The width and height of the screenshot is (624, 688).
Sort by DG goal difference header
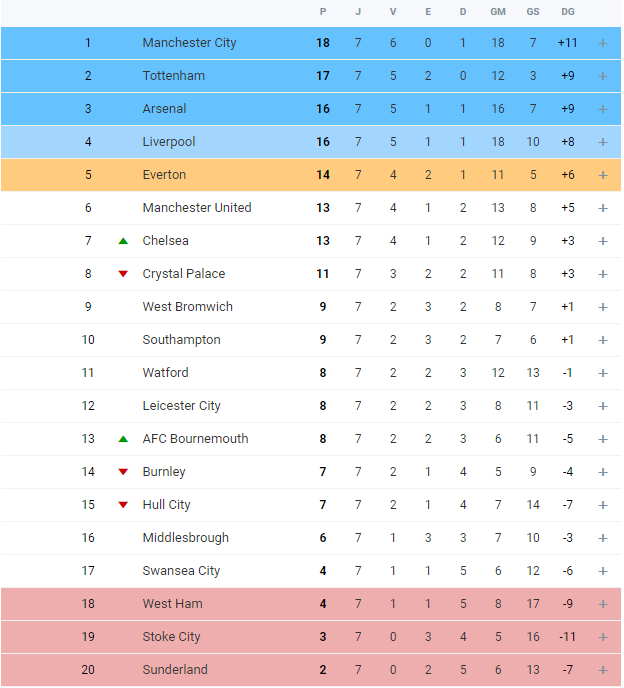pyautogui.click(x=567, y=12)
